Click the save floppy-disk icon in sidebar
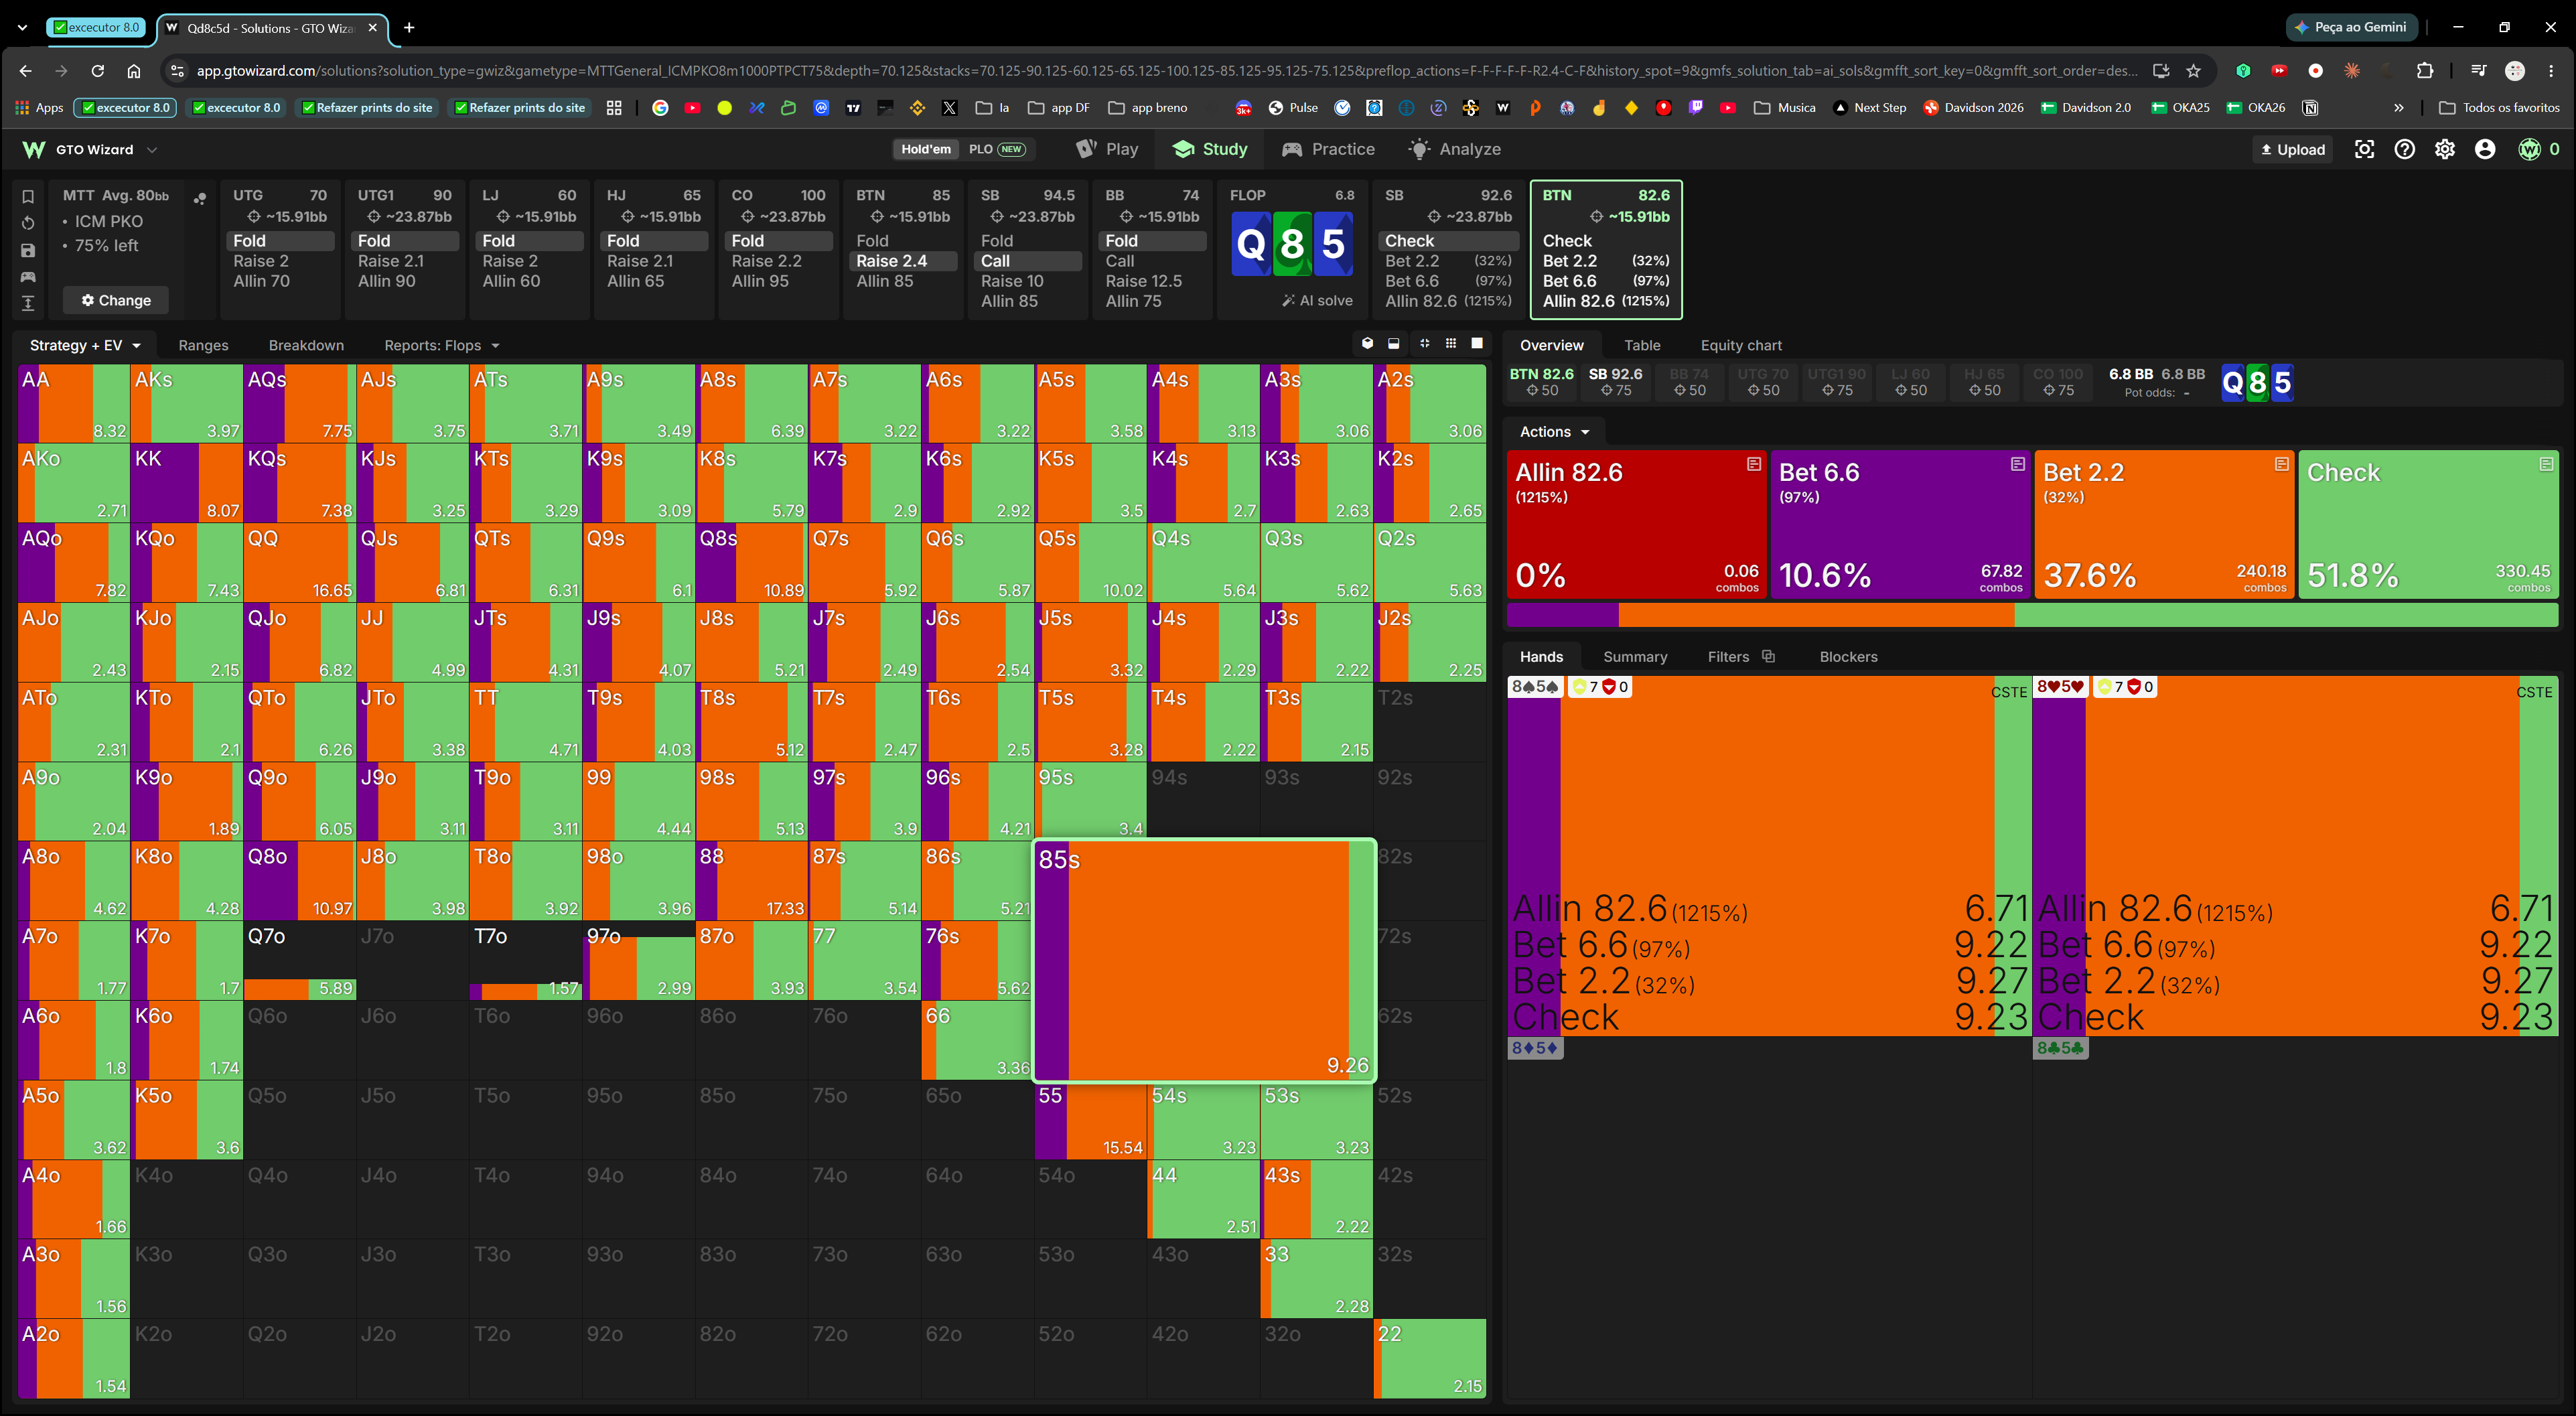Viewport: 2576px width, 1416px height. [28, 250]
